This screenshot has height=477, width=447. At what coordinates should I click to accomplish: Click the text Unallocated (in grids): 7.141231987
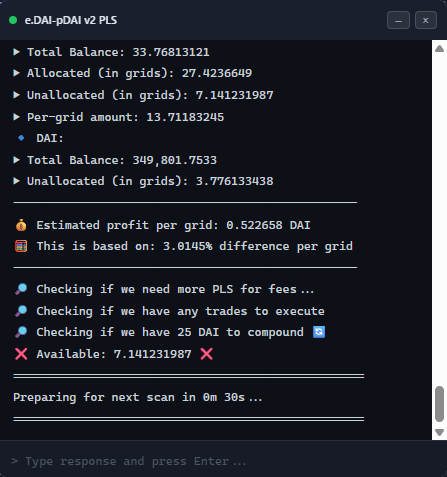150,95
